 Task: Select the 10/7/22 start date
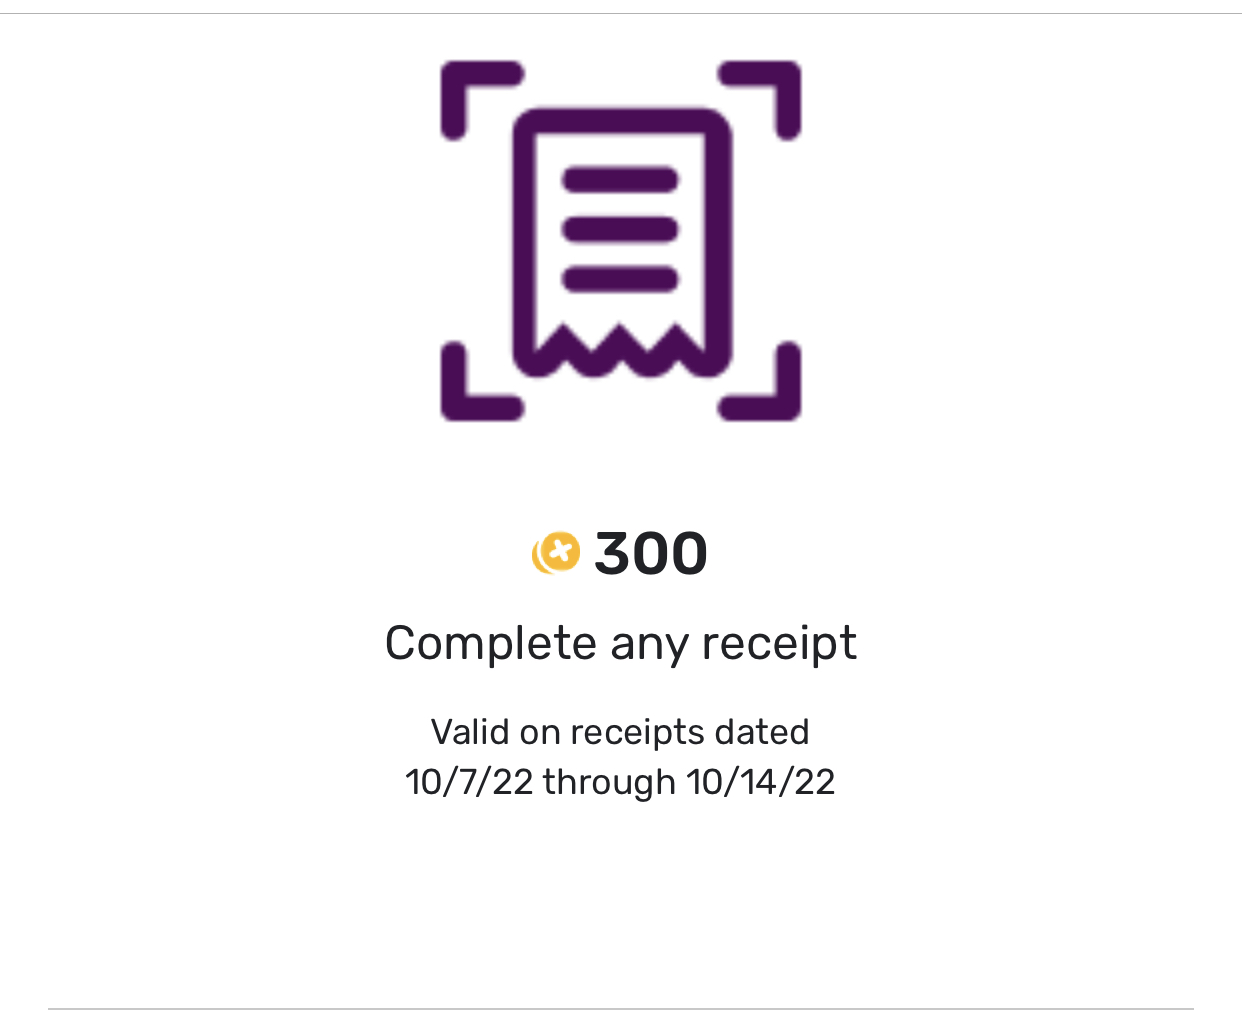pos(470,781)
